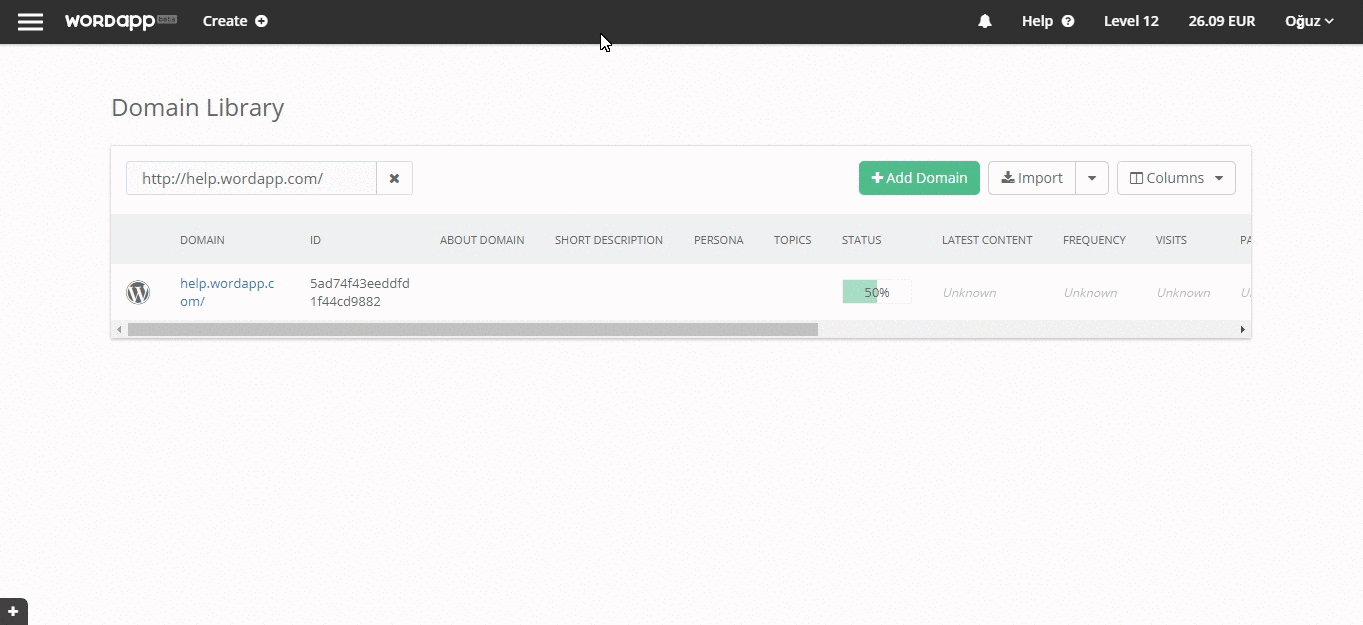
Task: Select the domain ID 5ad74f43eeddfd1f44cd9882
Action: [360, 292]
